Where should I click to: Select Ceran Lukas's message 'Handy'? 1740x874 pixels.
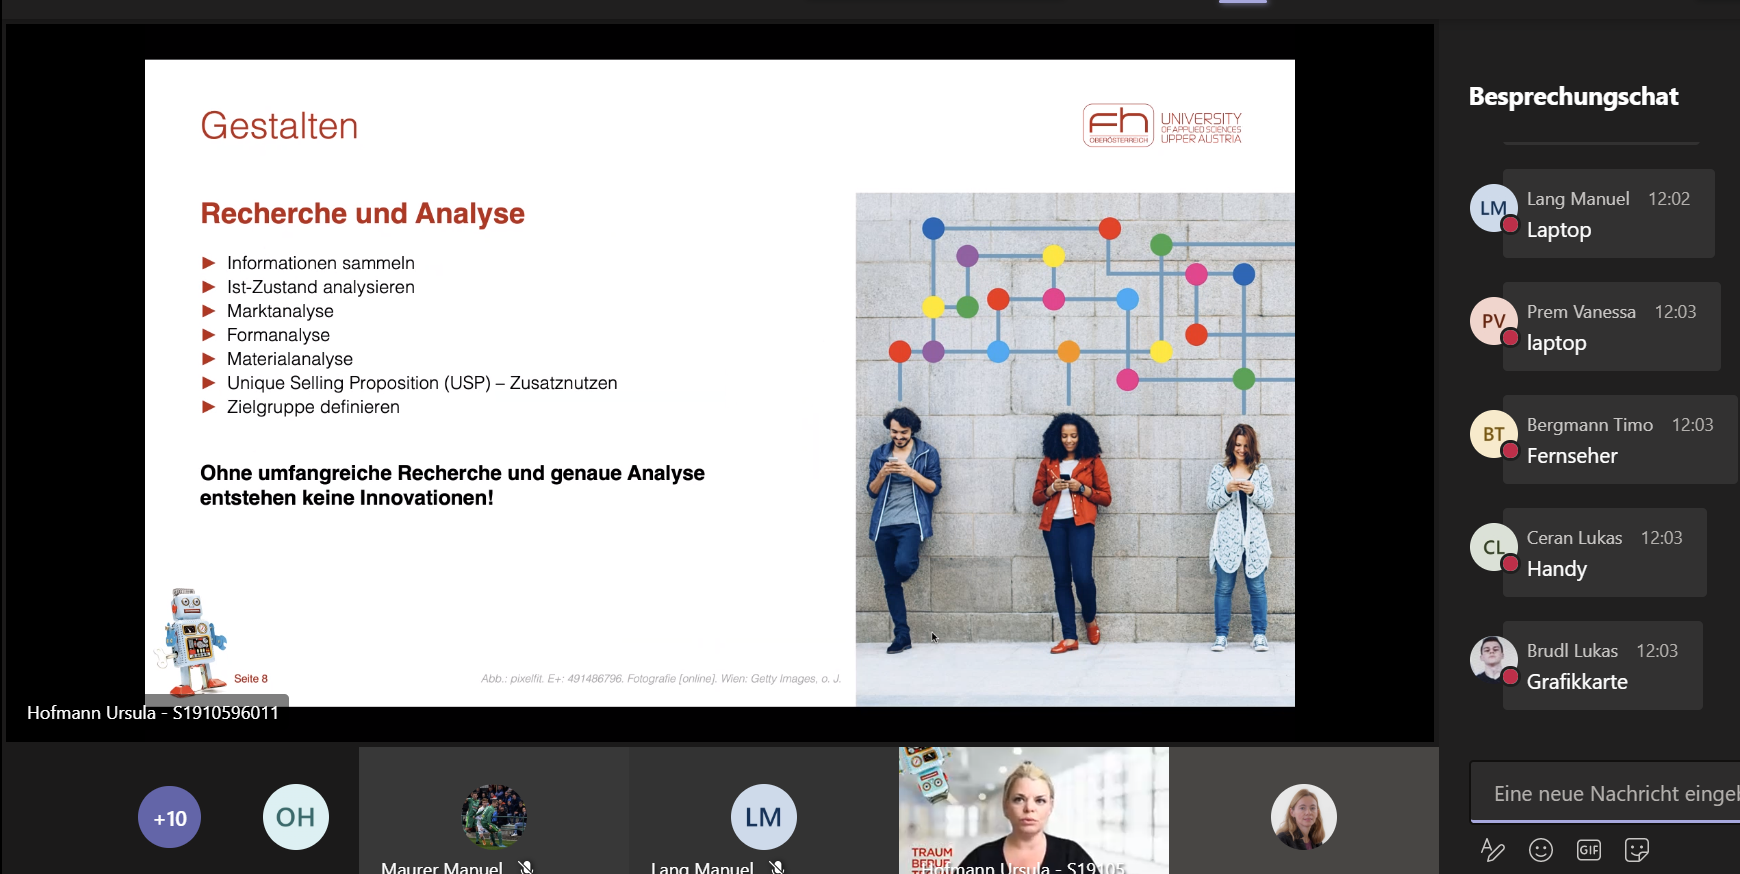tap(1605, 553)
